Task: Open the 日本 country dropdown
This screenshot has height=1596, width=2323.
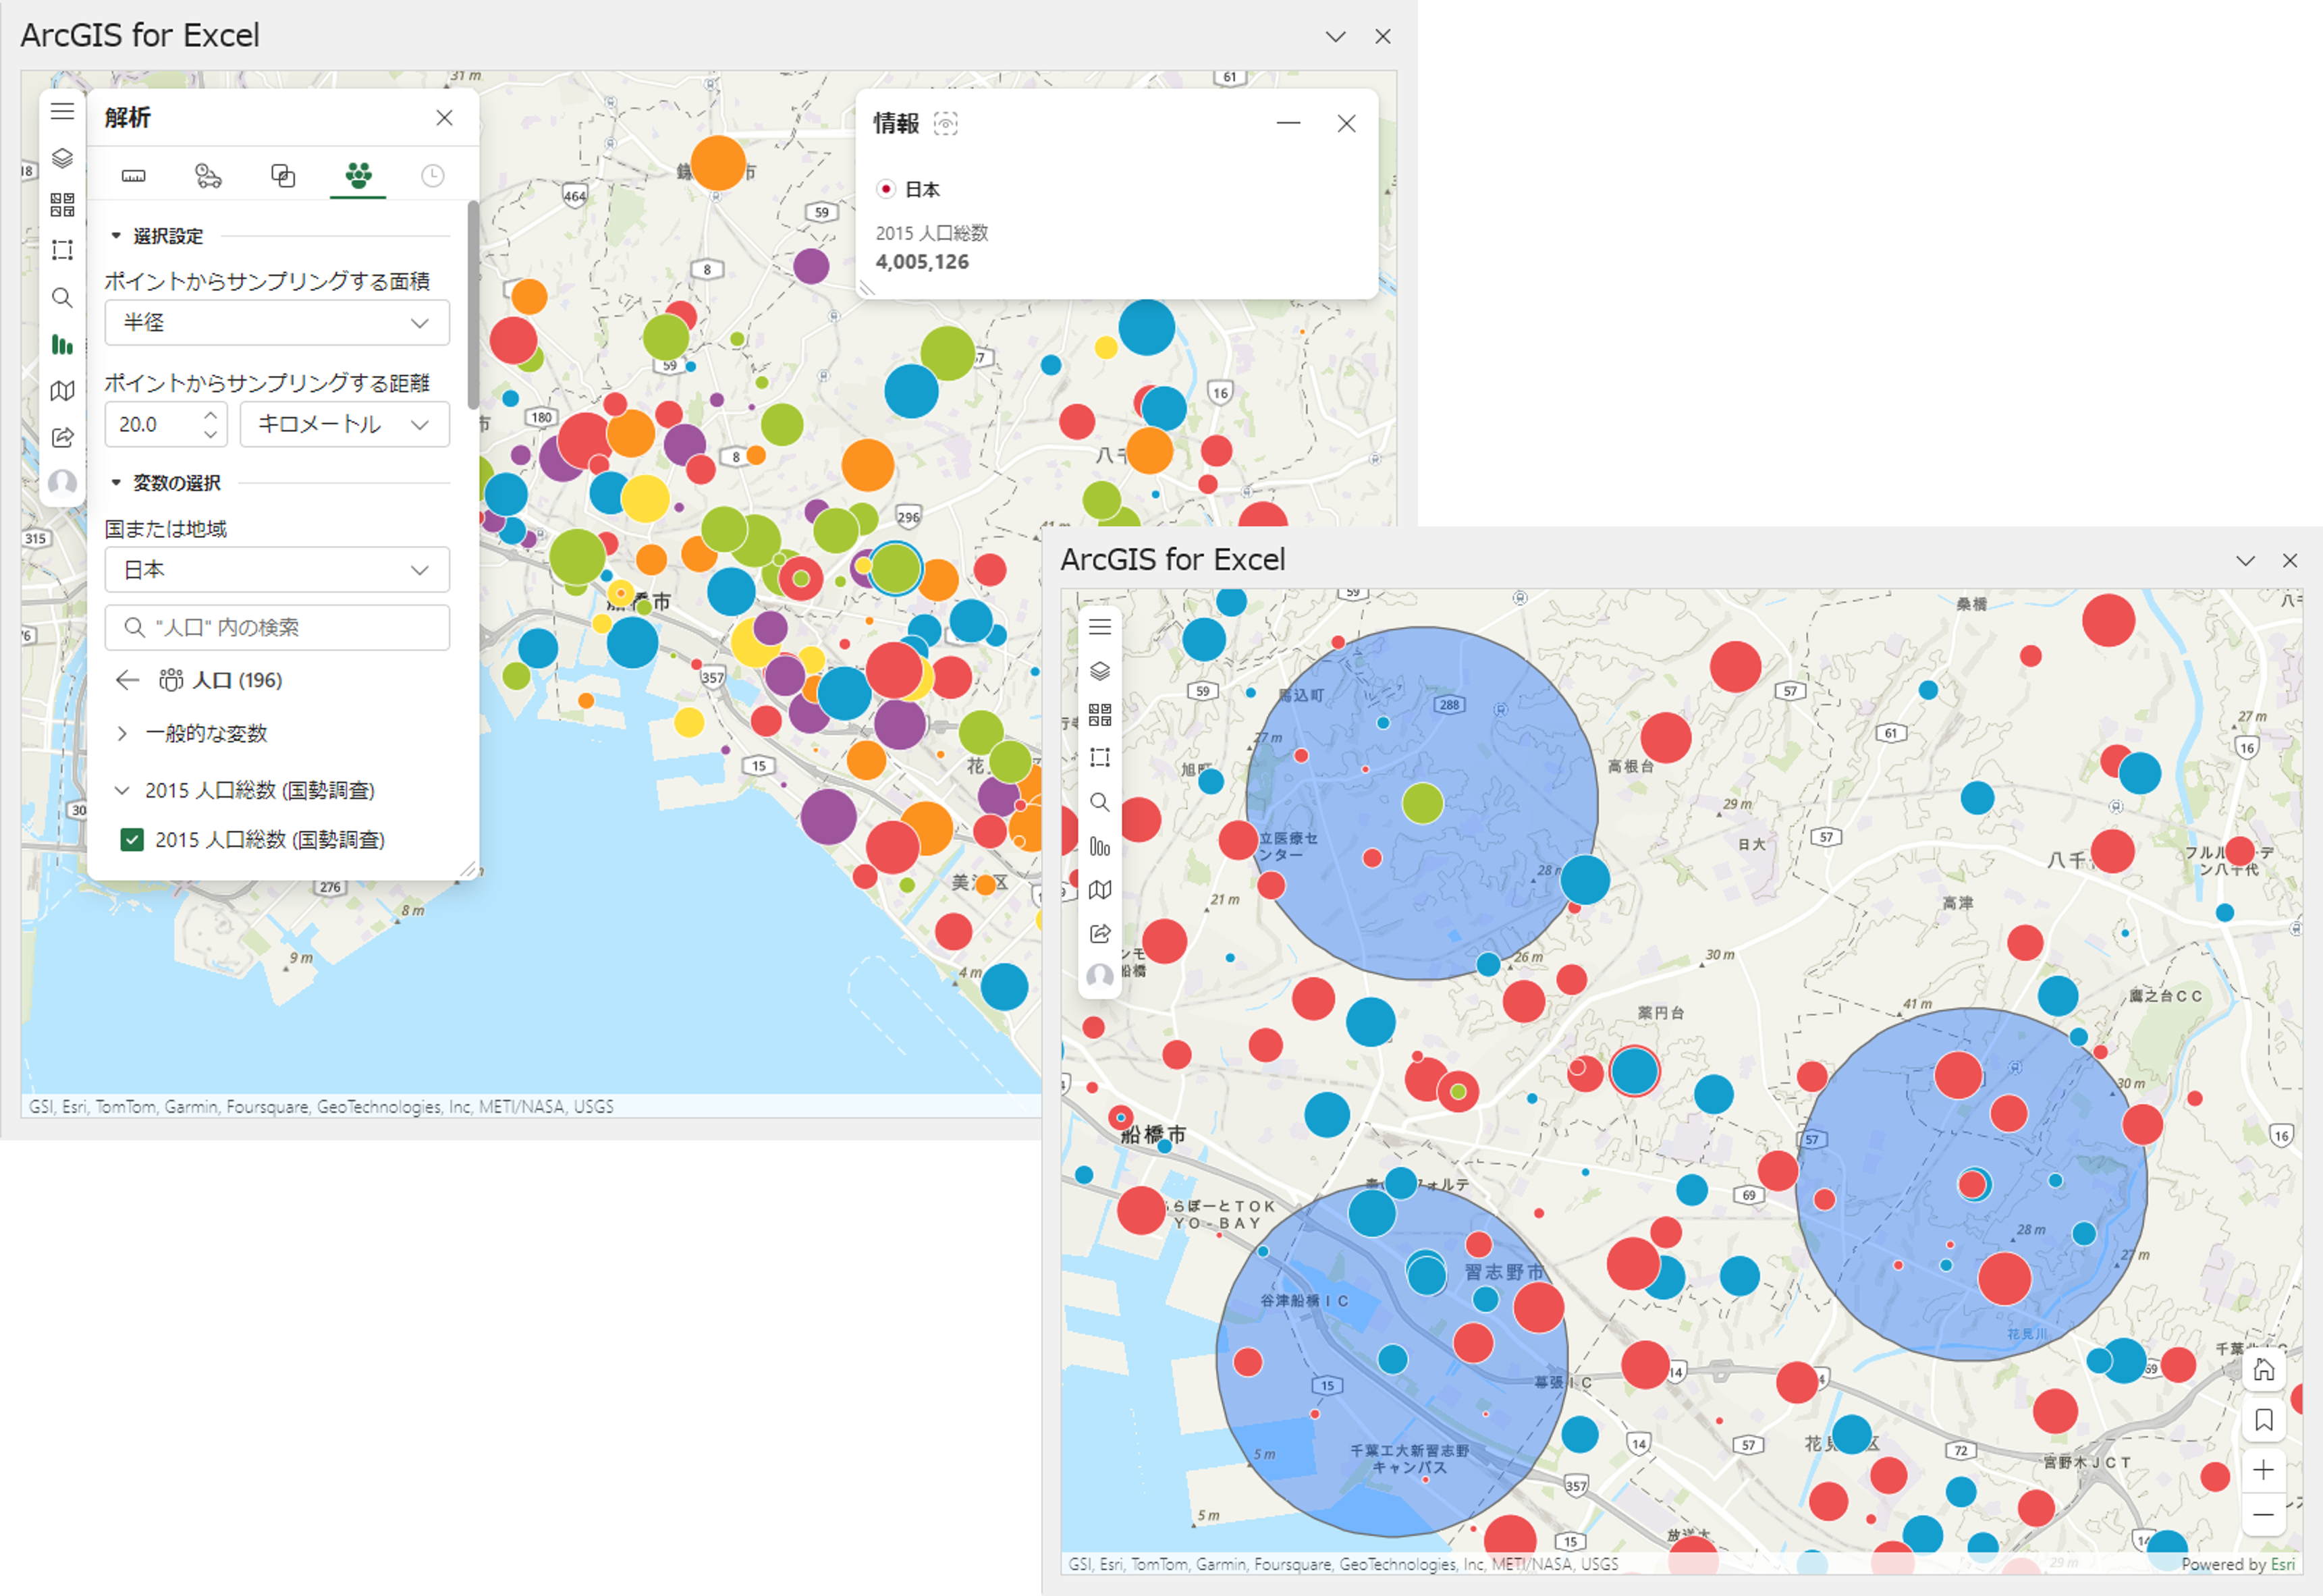Action: pyautogui.click(x=277, y=570)
